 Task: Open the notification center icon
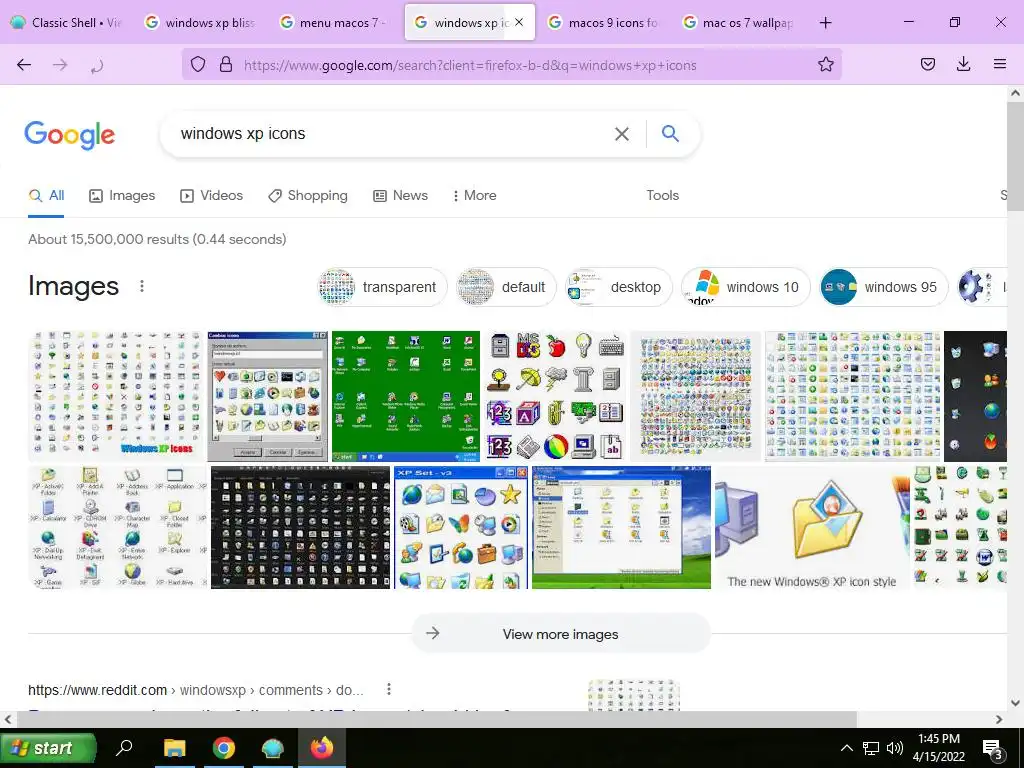tap(993, 749)
